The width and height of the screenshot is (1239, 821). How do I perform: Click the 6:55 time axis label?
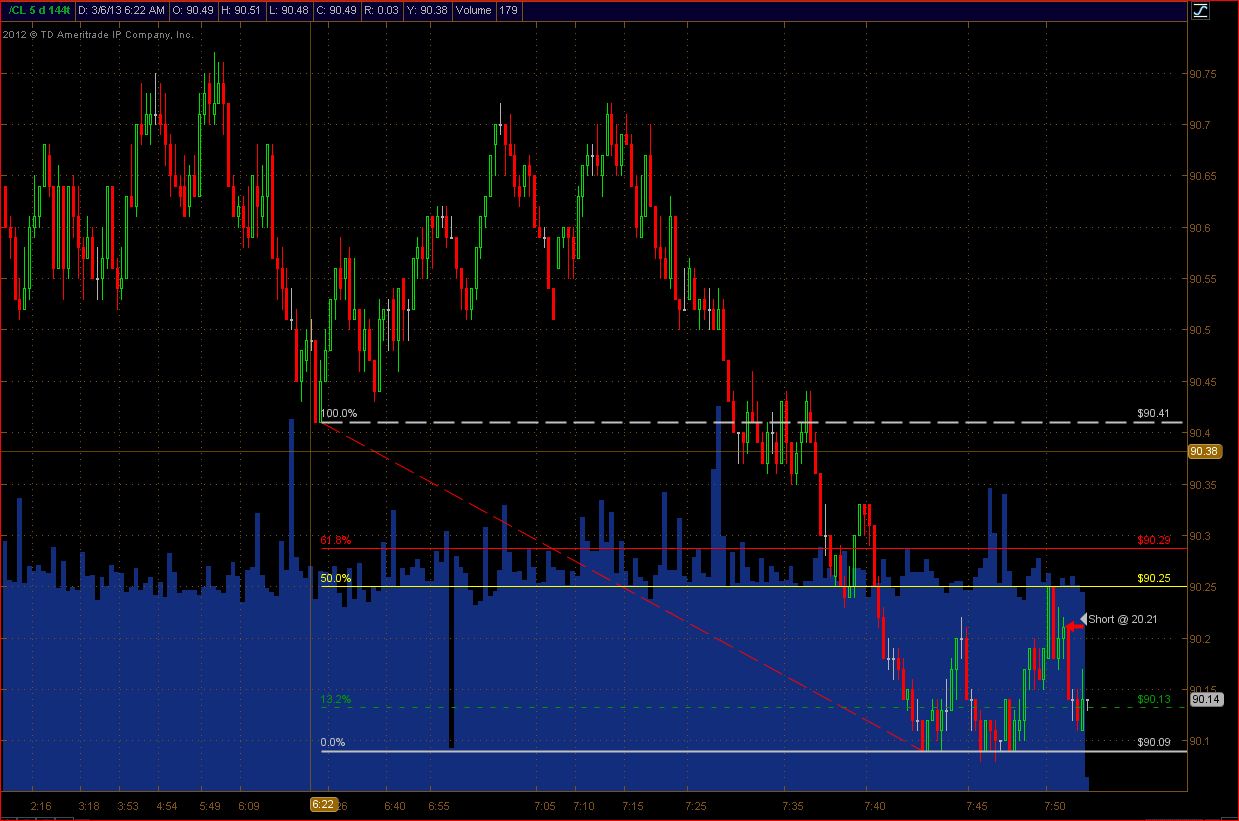pyautogui.click(x=438, y=805)
